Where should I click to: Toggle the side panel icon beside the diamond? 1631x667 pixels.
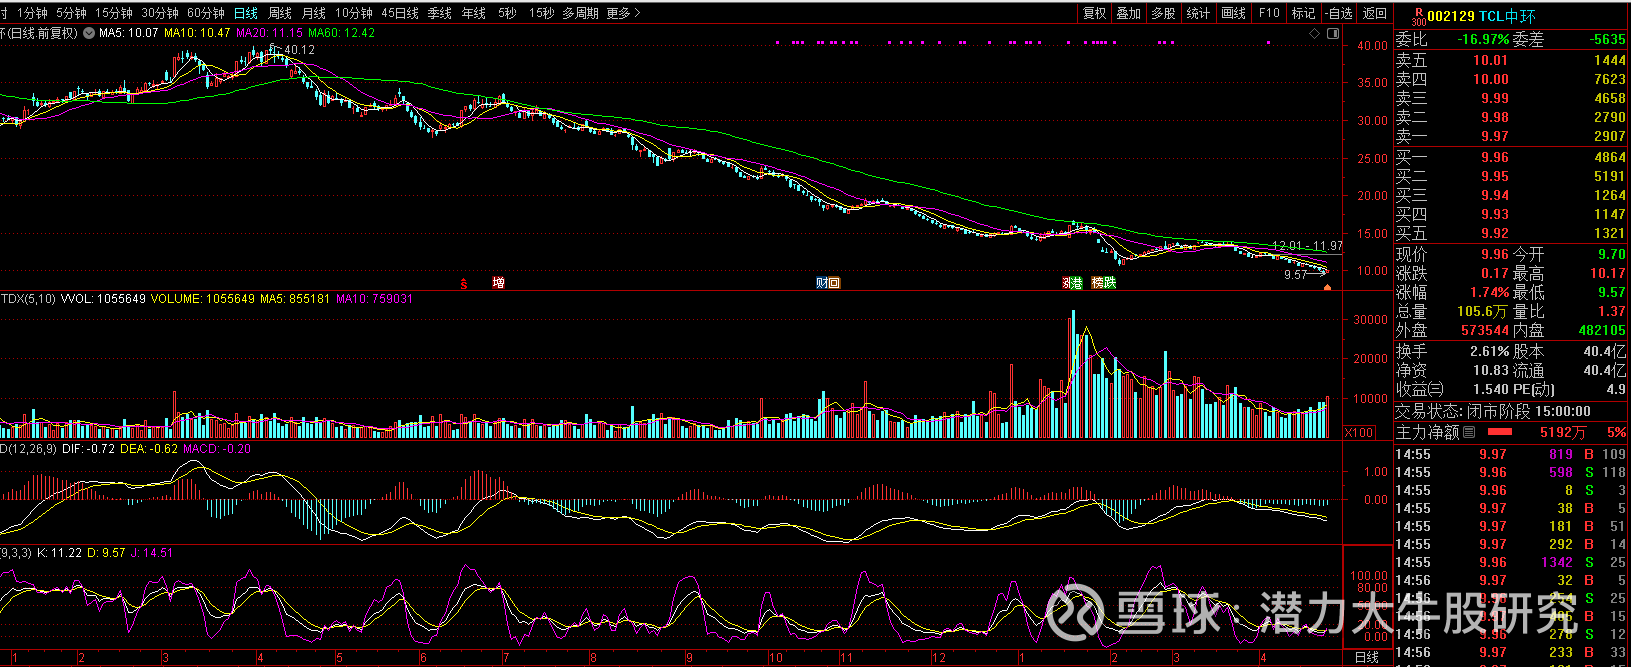click(1333, 33)
